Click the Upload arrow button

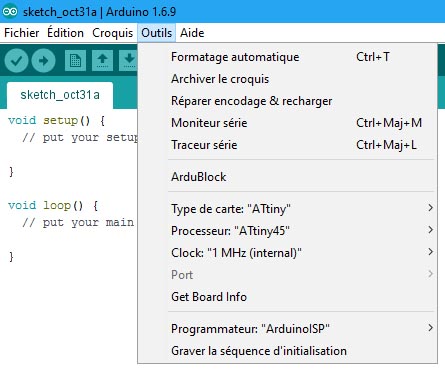coord(43,60)
